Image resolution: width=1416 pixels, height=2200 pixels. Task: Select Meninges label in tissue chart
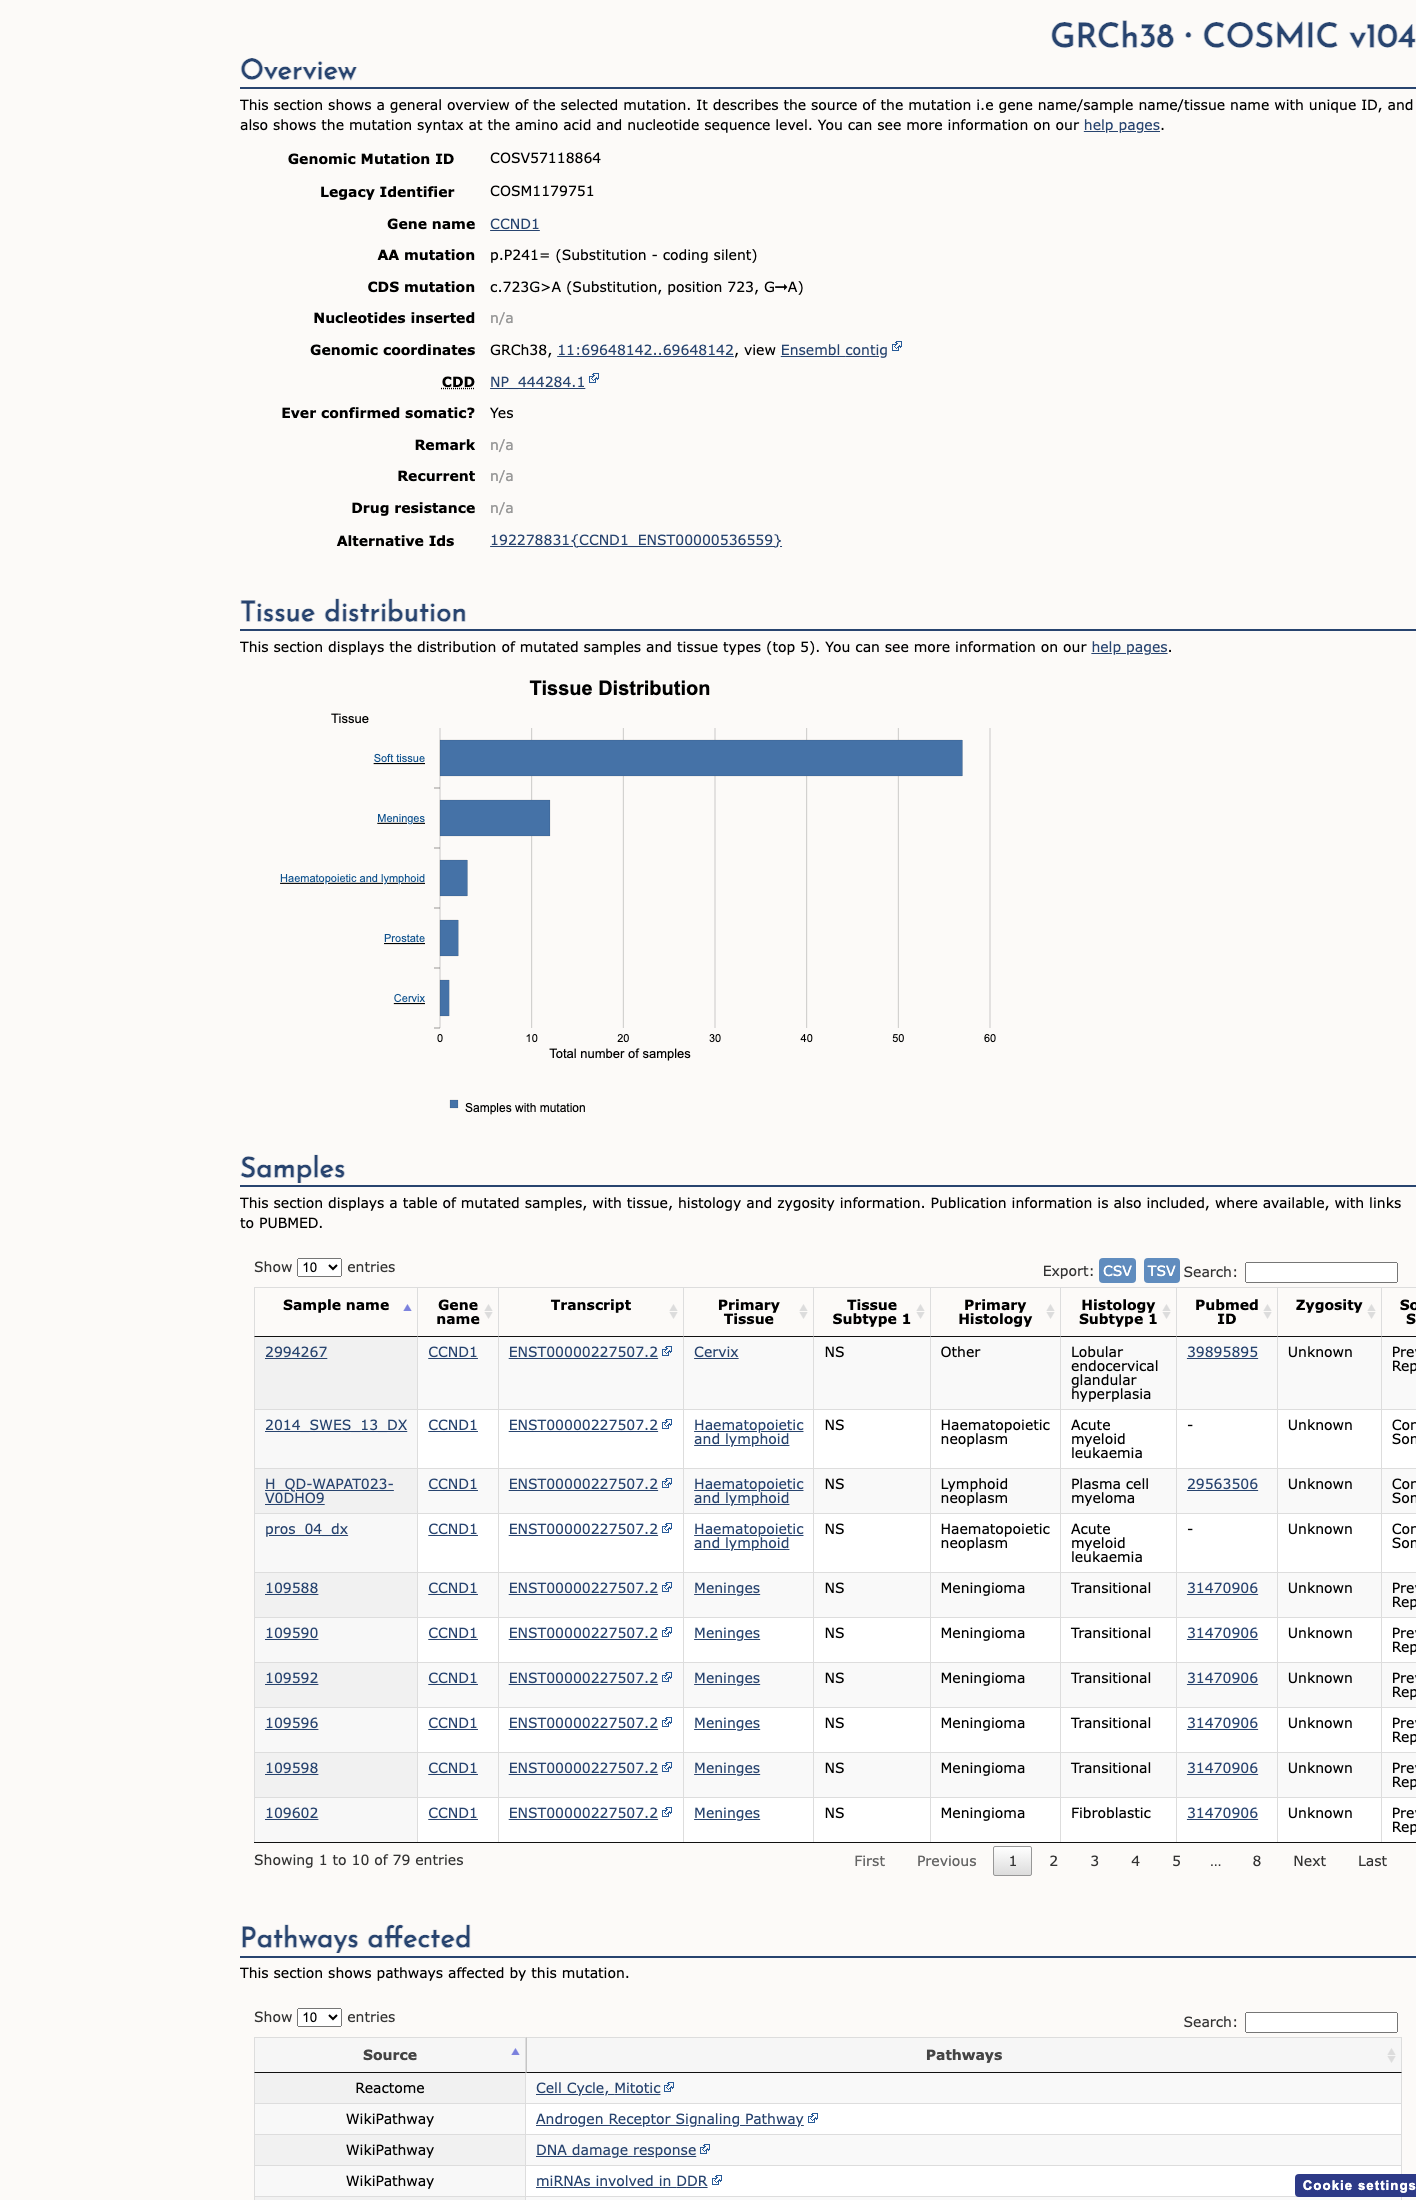pyautogui.click(x=401, y=818)
